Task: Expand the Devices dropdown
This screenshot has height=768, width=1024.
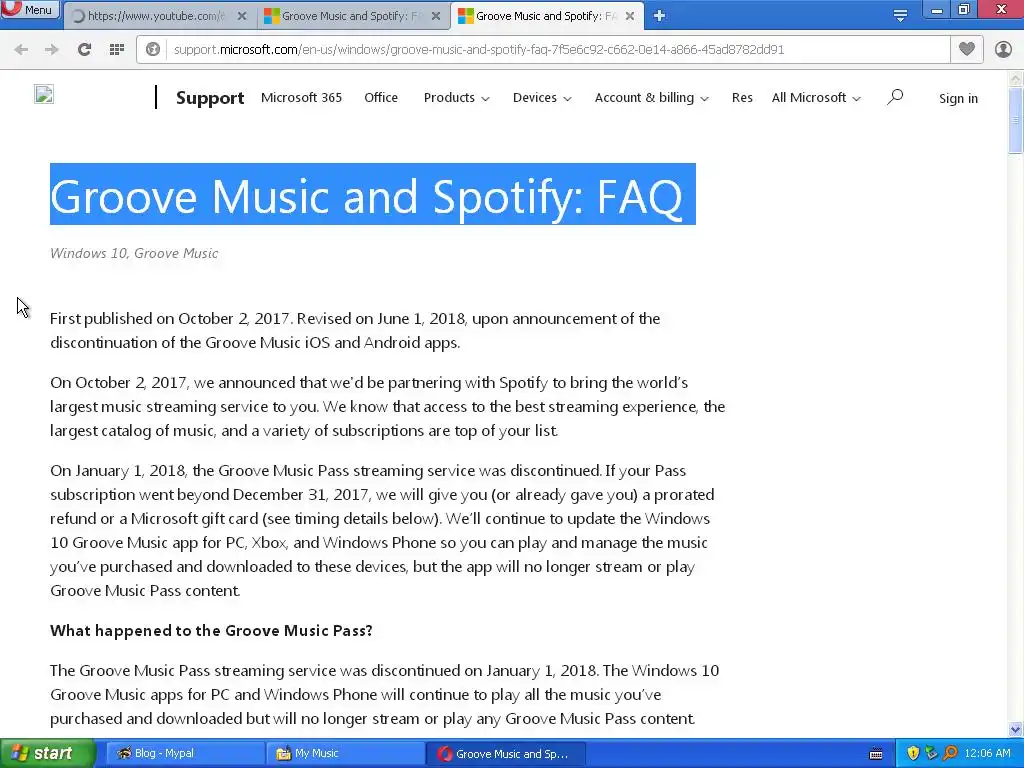Action: coord(542,97)
